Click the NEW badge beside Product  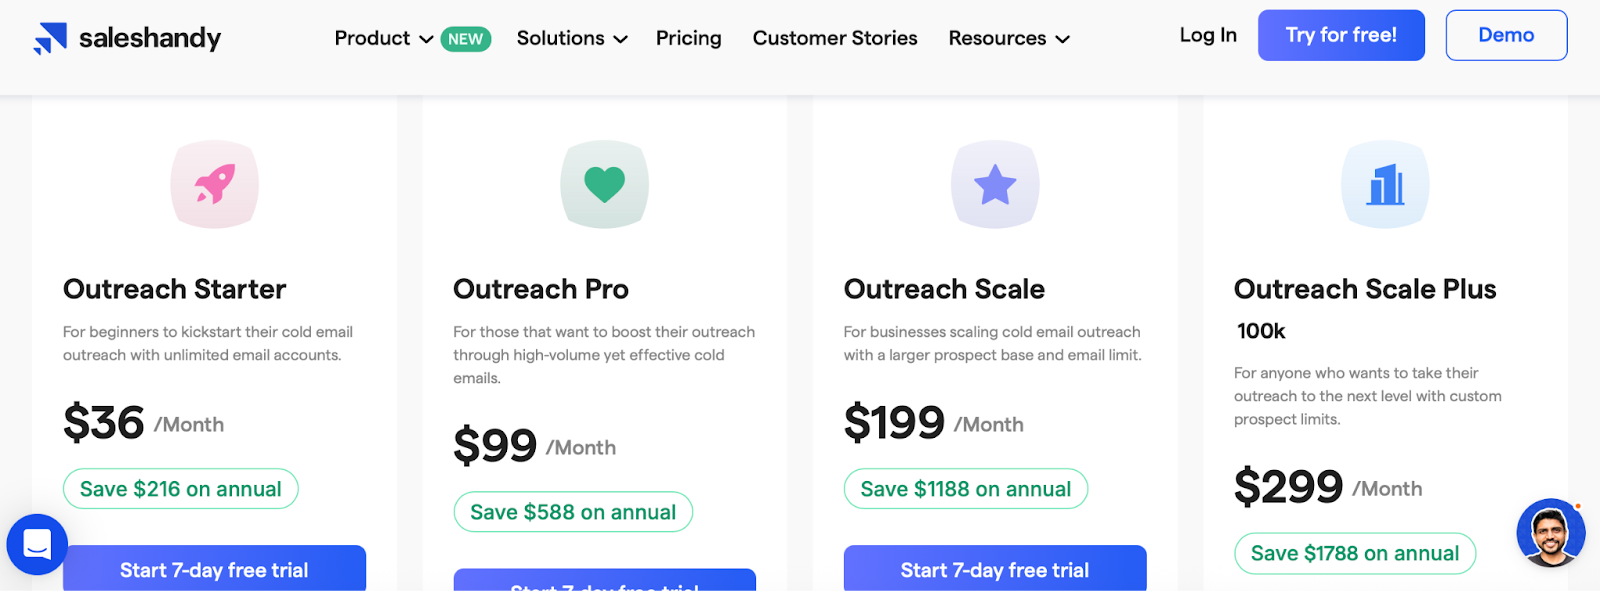463,38
